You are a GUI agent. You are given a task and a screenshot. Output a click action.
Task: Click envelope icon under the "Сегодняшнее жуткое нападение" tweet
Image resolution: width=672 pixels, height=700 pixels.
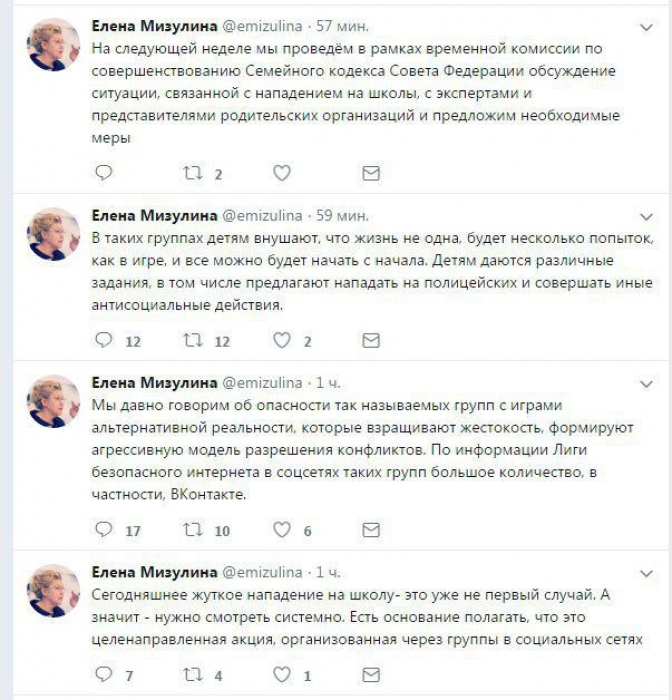[371, 675]
